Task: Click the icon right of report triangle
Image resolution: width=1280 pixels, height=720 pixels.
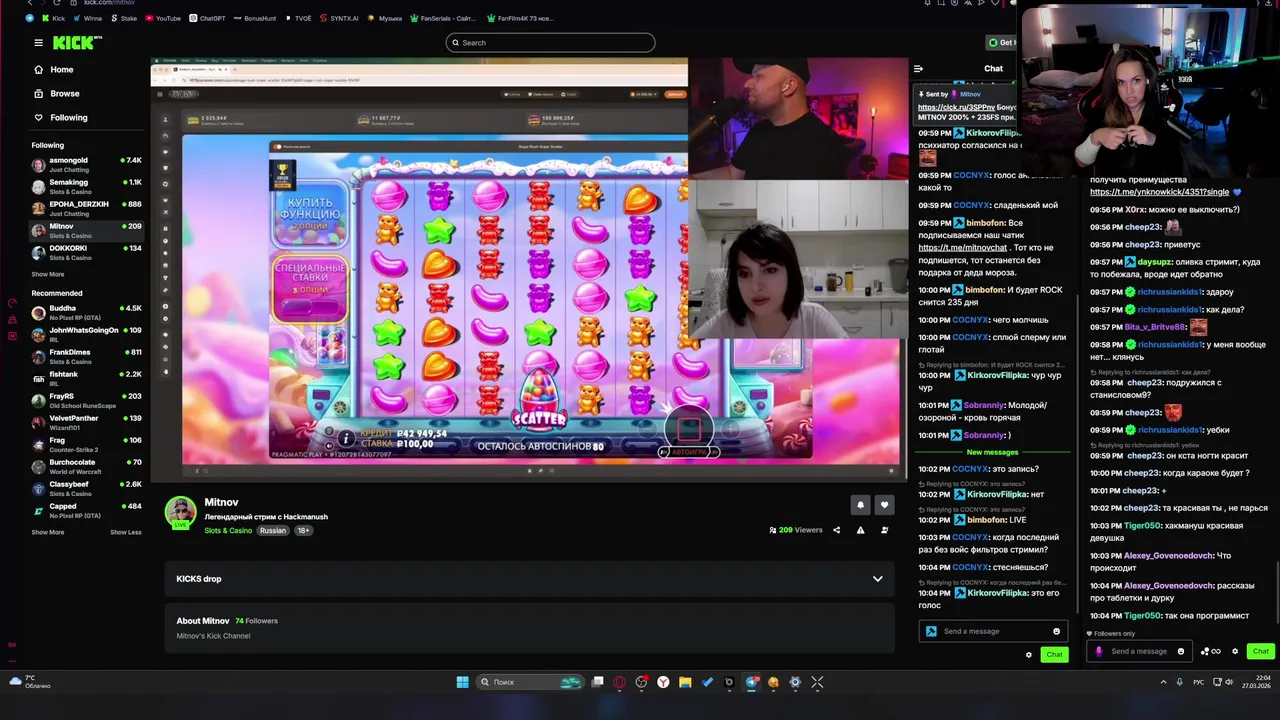Action: (884, 530)
